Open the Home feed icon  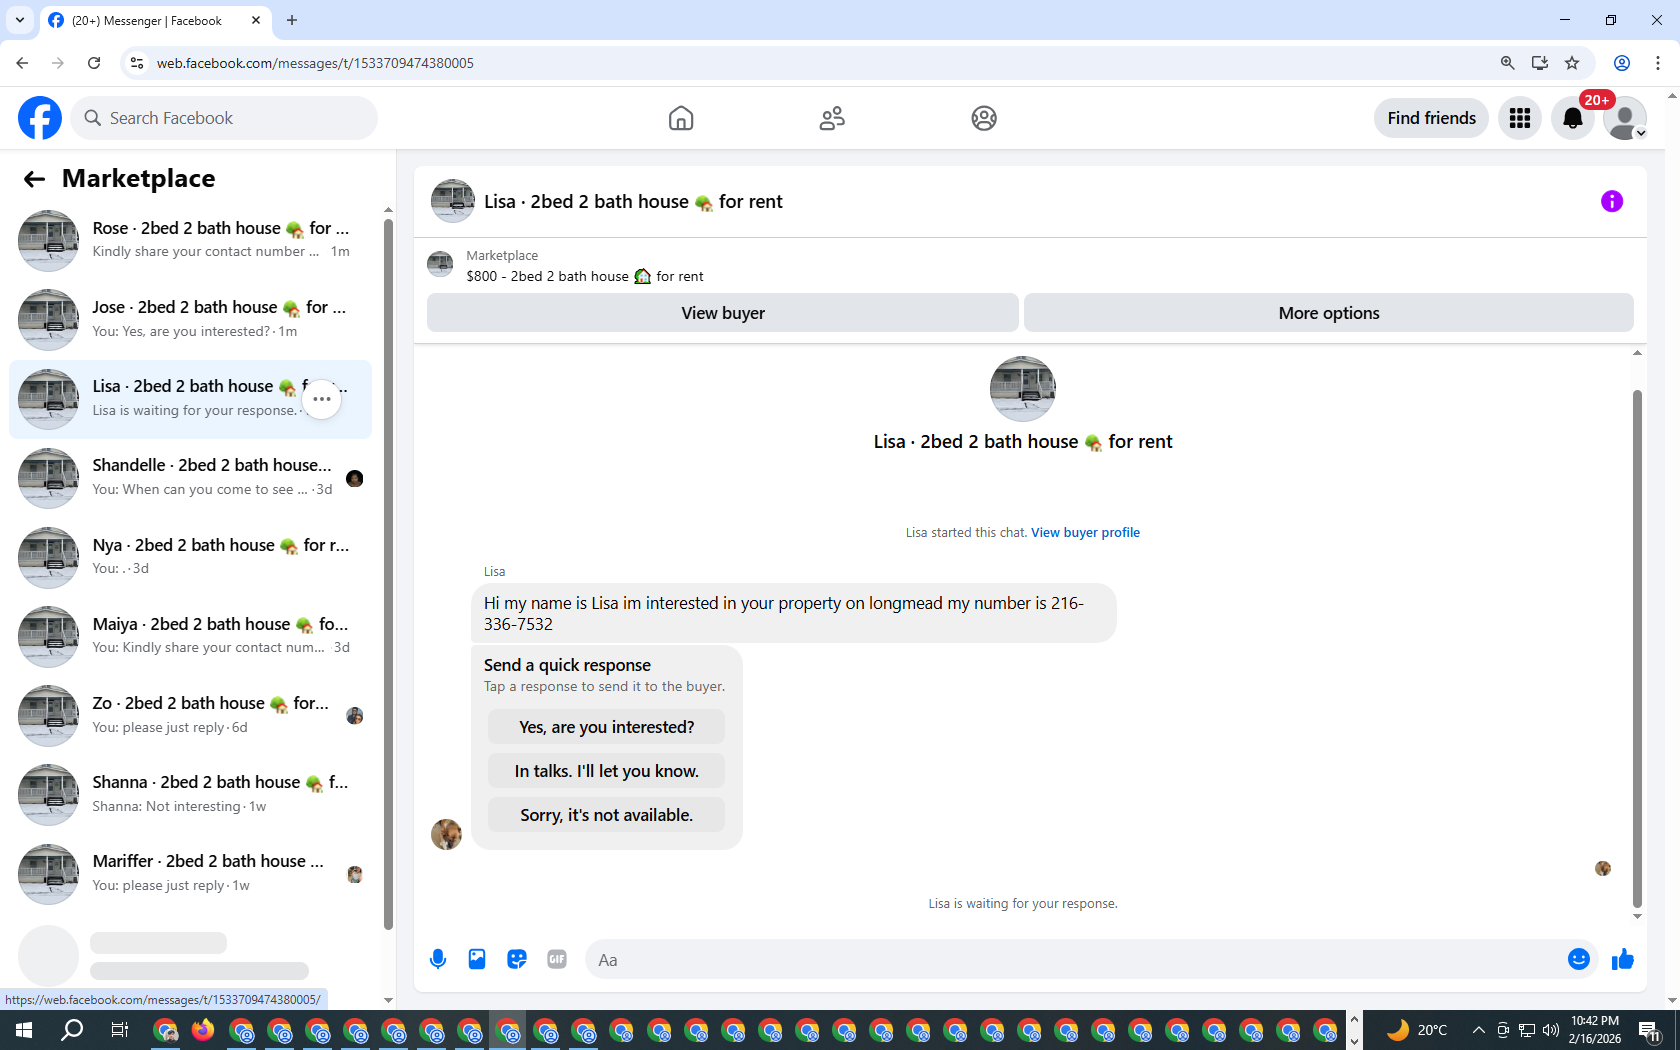[x=681, y=118]
